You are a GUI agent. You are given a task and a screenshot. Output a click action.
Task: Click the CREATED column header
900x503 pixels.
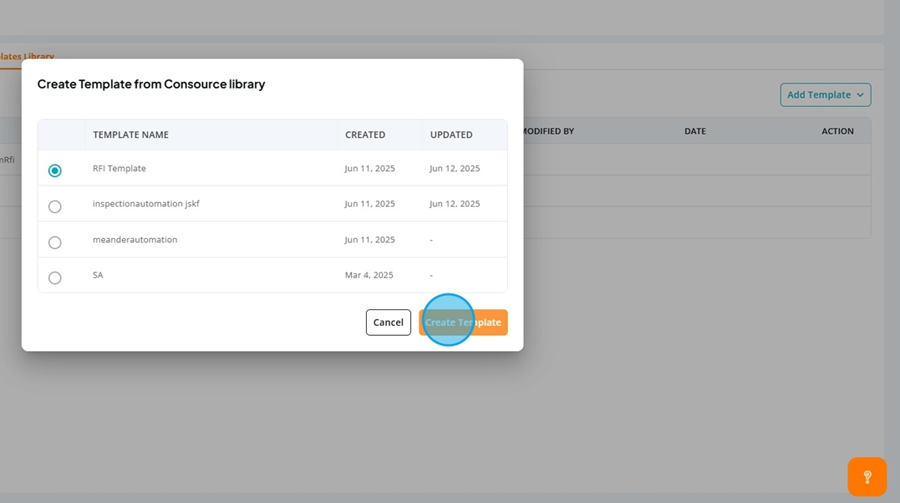(x=365, y=135)
